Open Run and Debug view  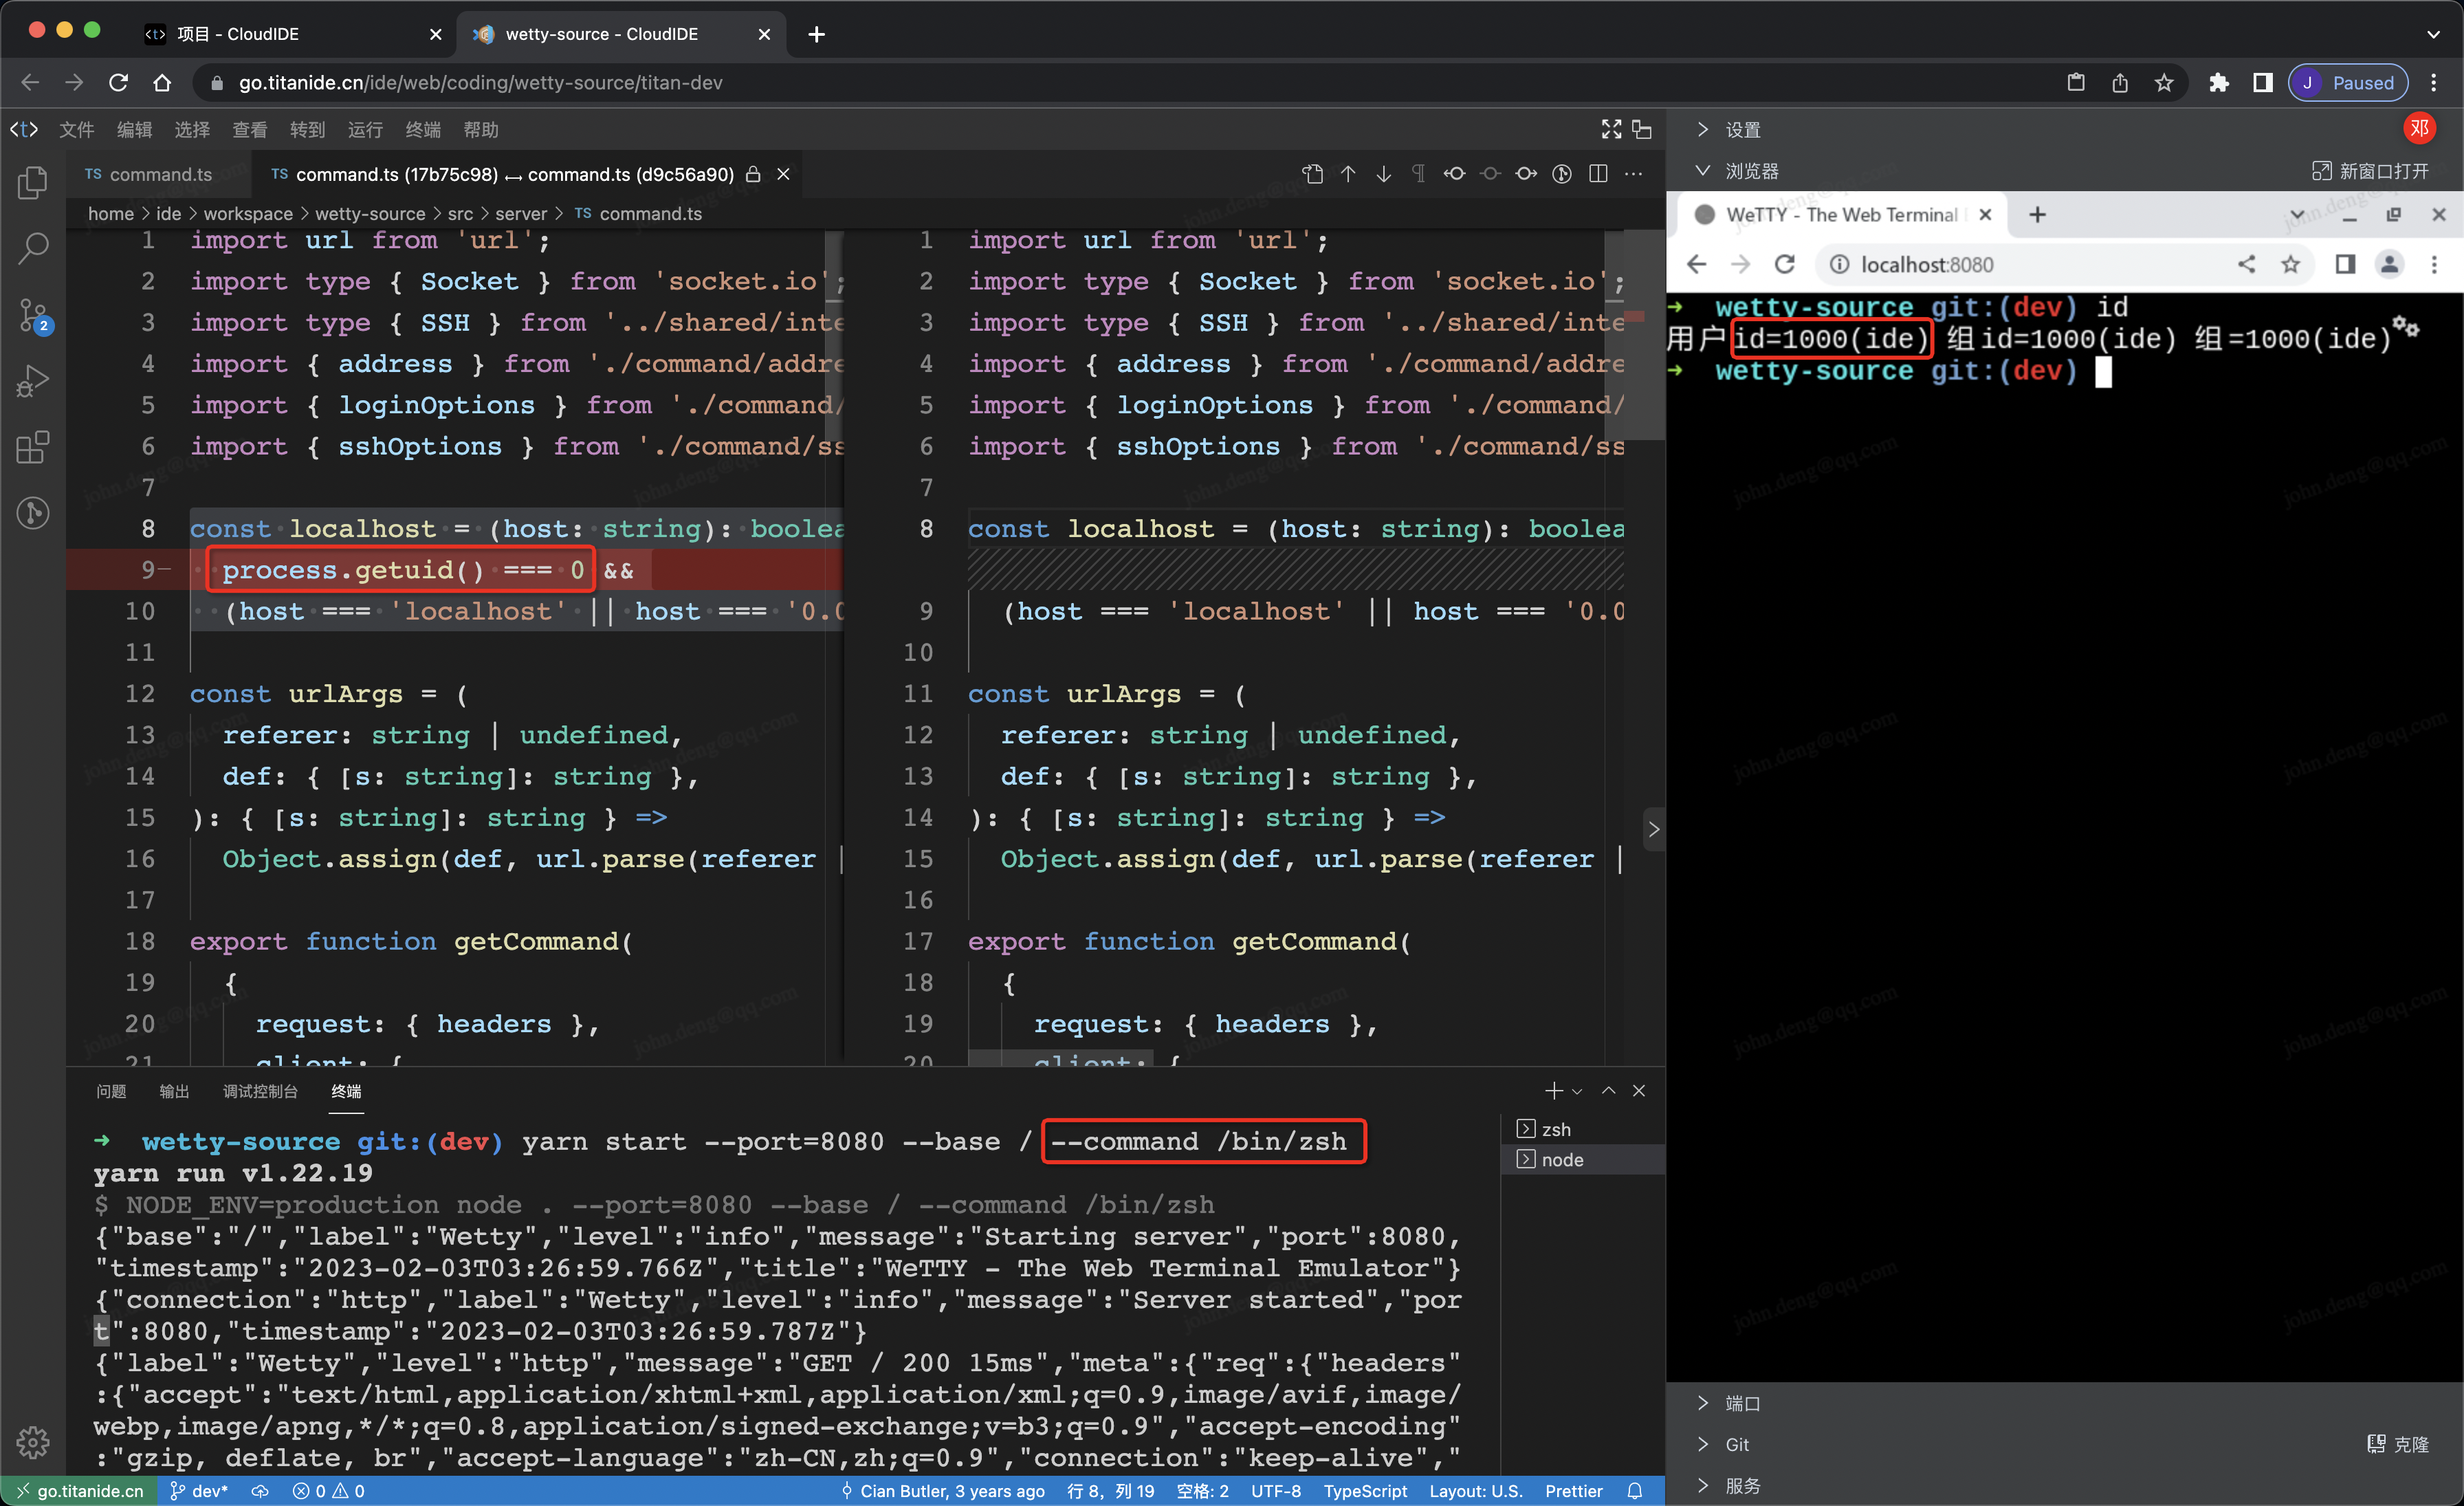click(33, 381)
